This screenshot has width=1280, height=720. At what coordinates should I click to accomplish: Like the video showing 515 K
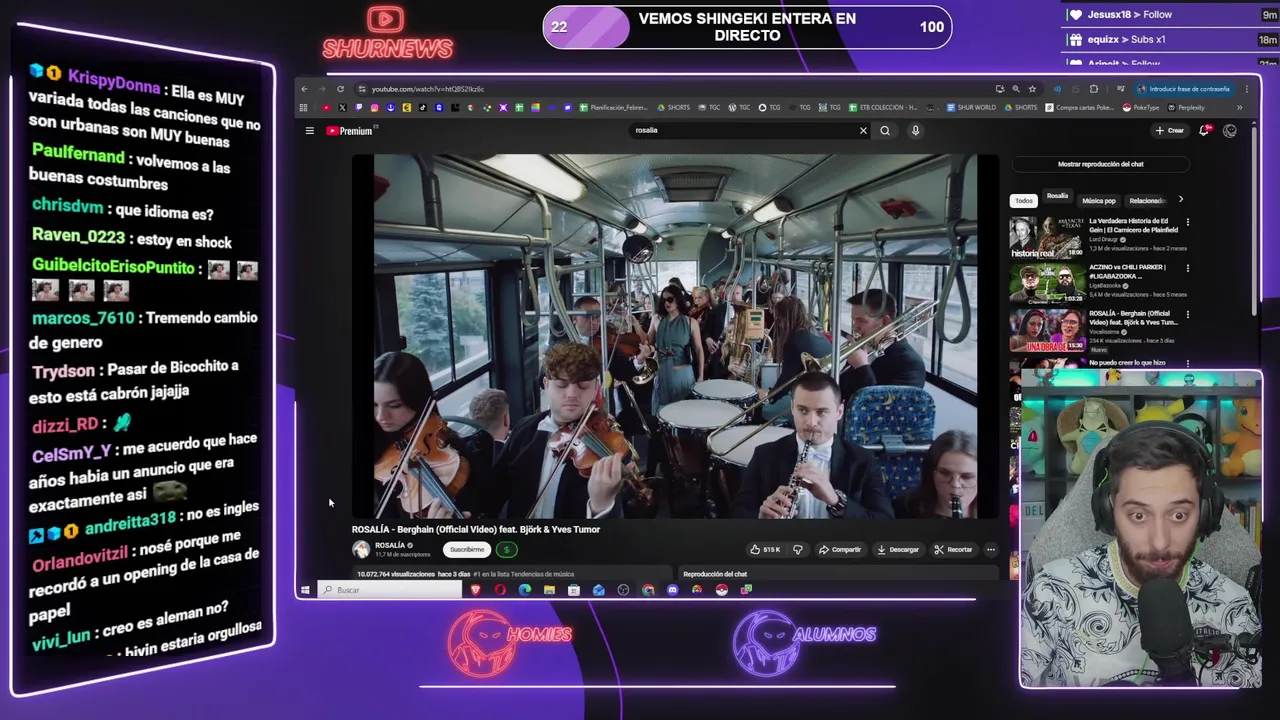pos(768,550)
